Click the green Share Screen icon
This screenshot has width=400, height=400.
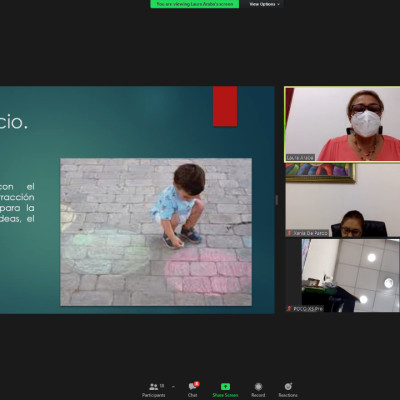[x=225, y=387]
